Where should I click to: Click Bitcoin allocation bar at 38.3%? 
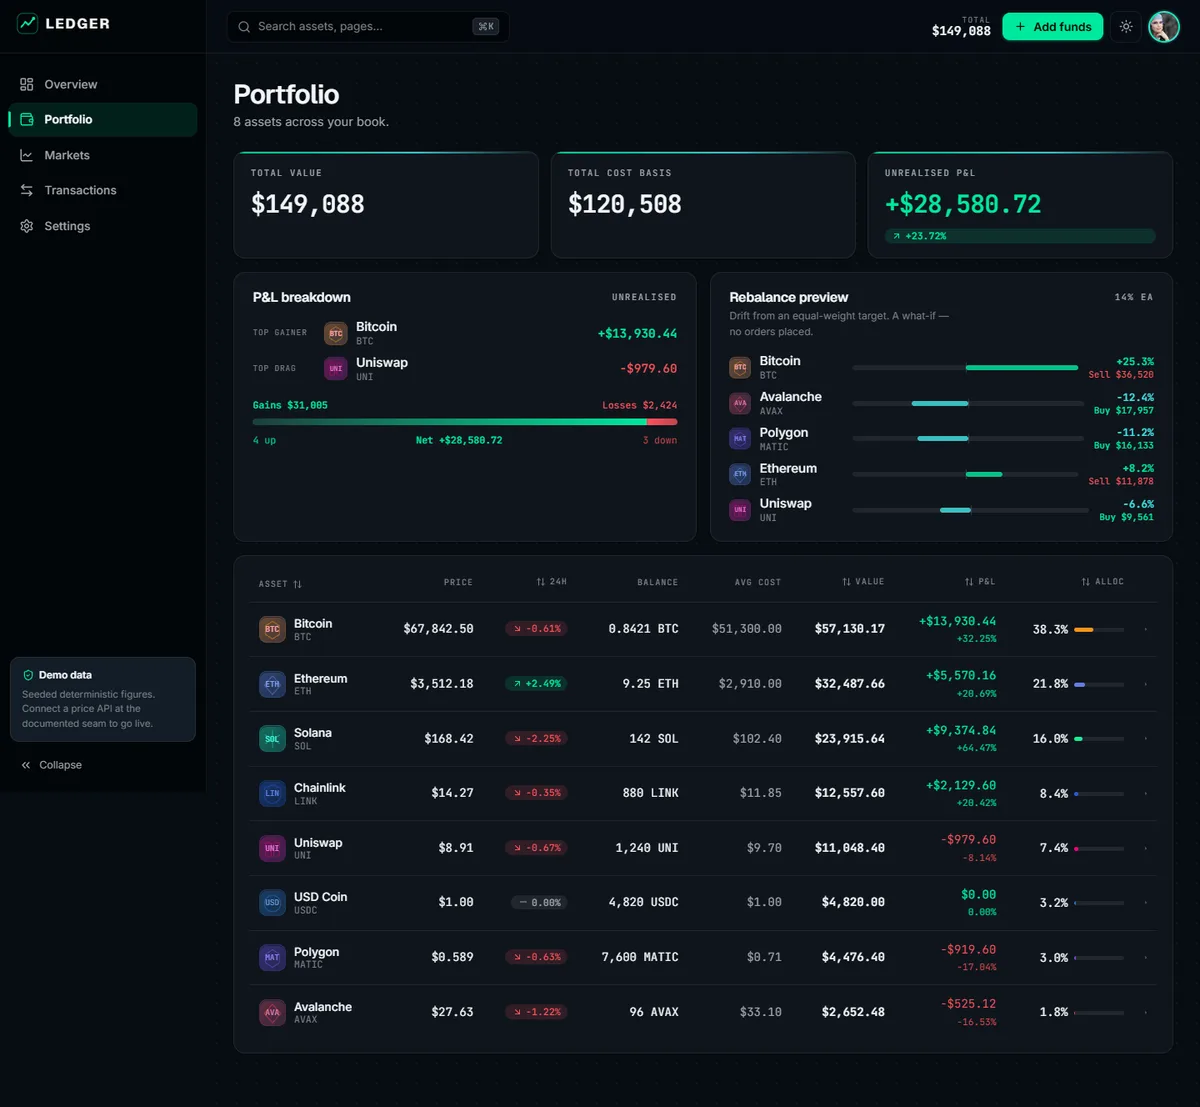tap(1099, 630)
